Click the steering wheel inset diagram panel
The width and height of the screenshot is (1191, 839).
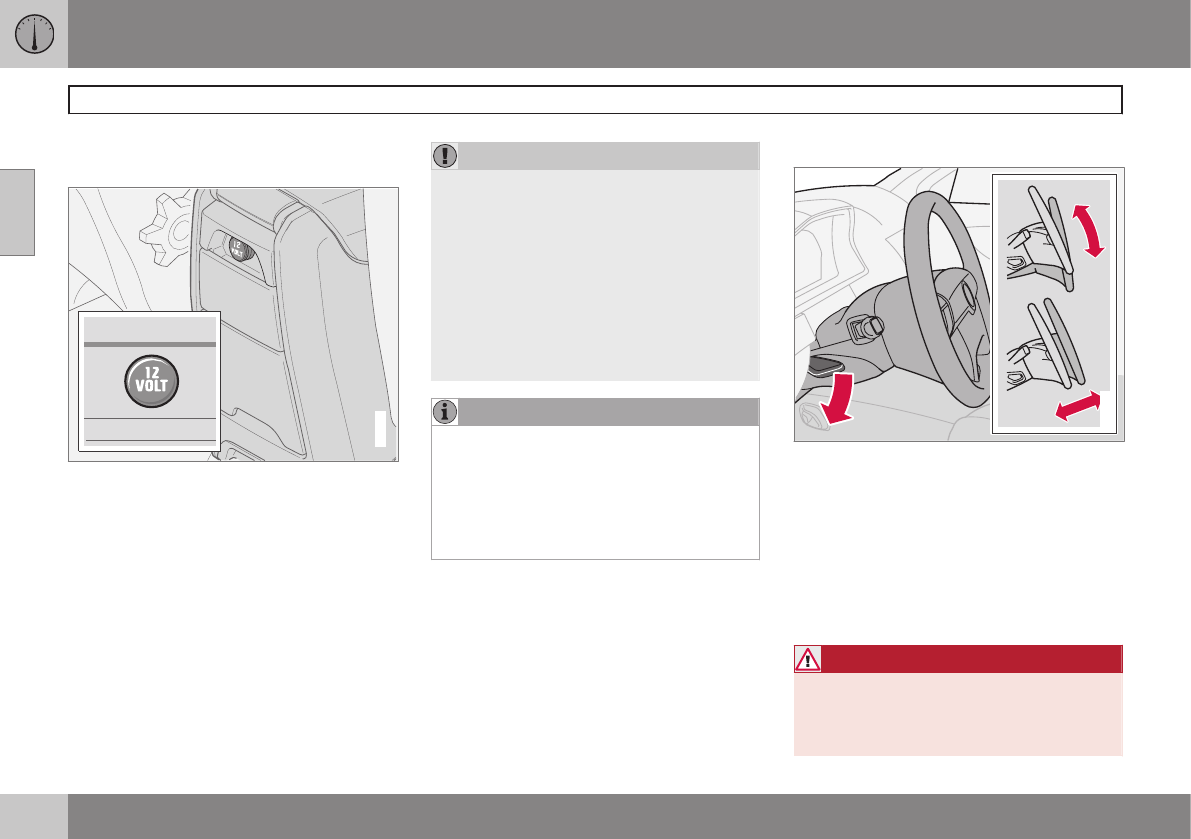(x=1054, y=304)
